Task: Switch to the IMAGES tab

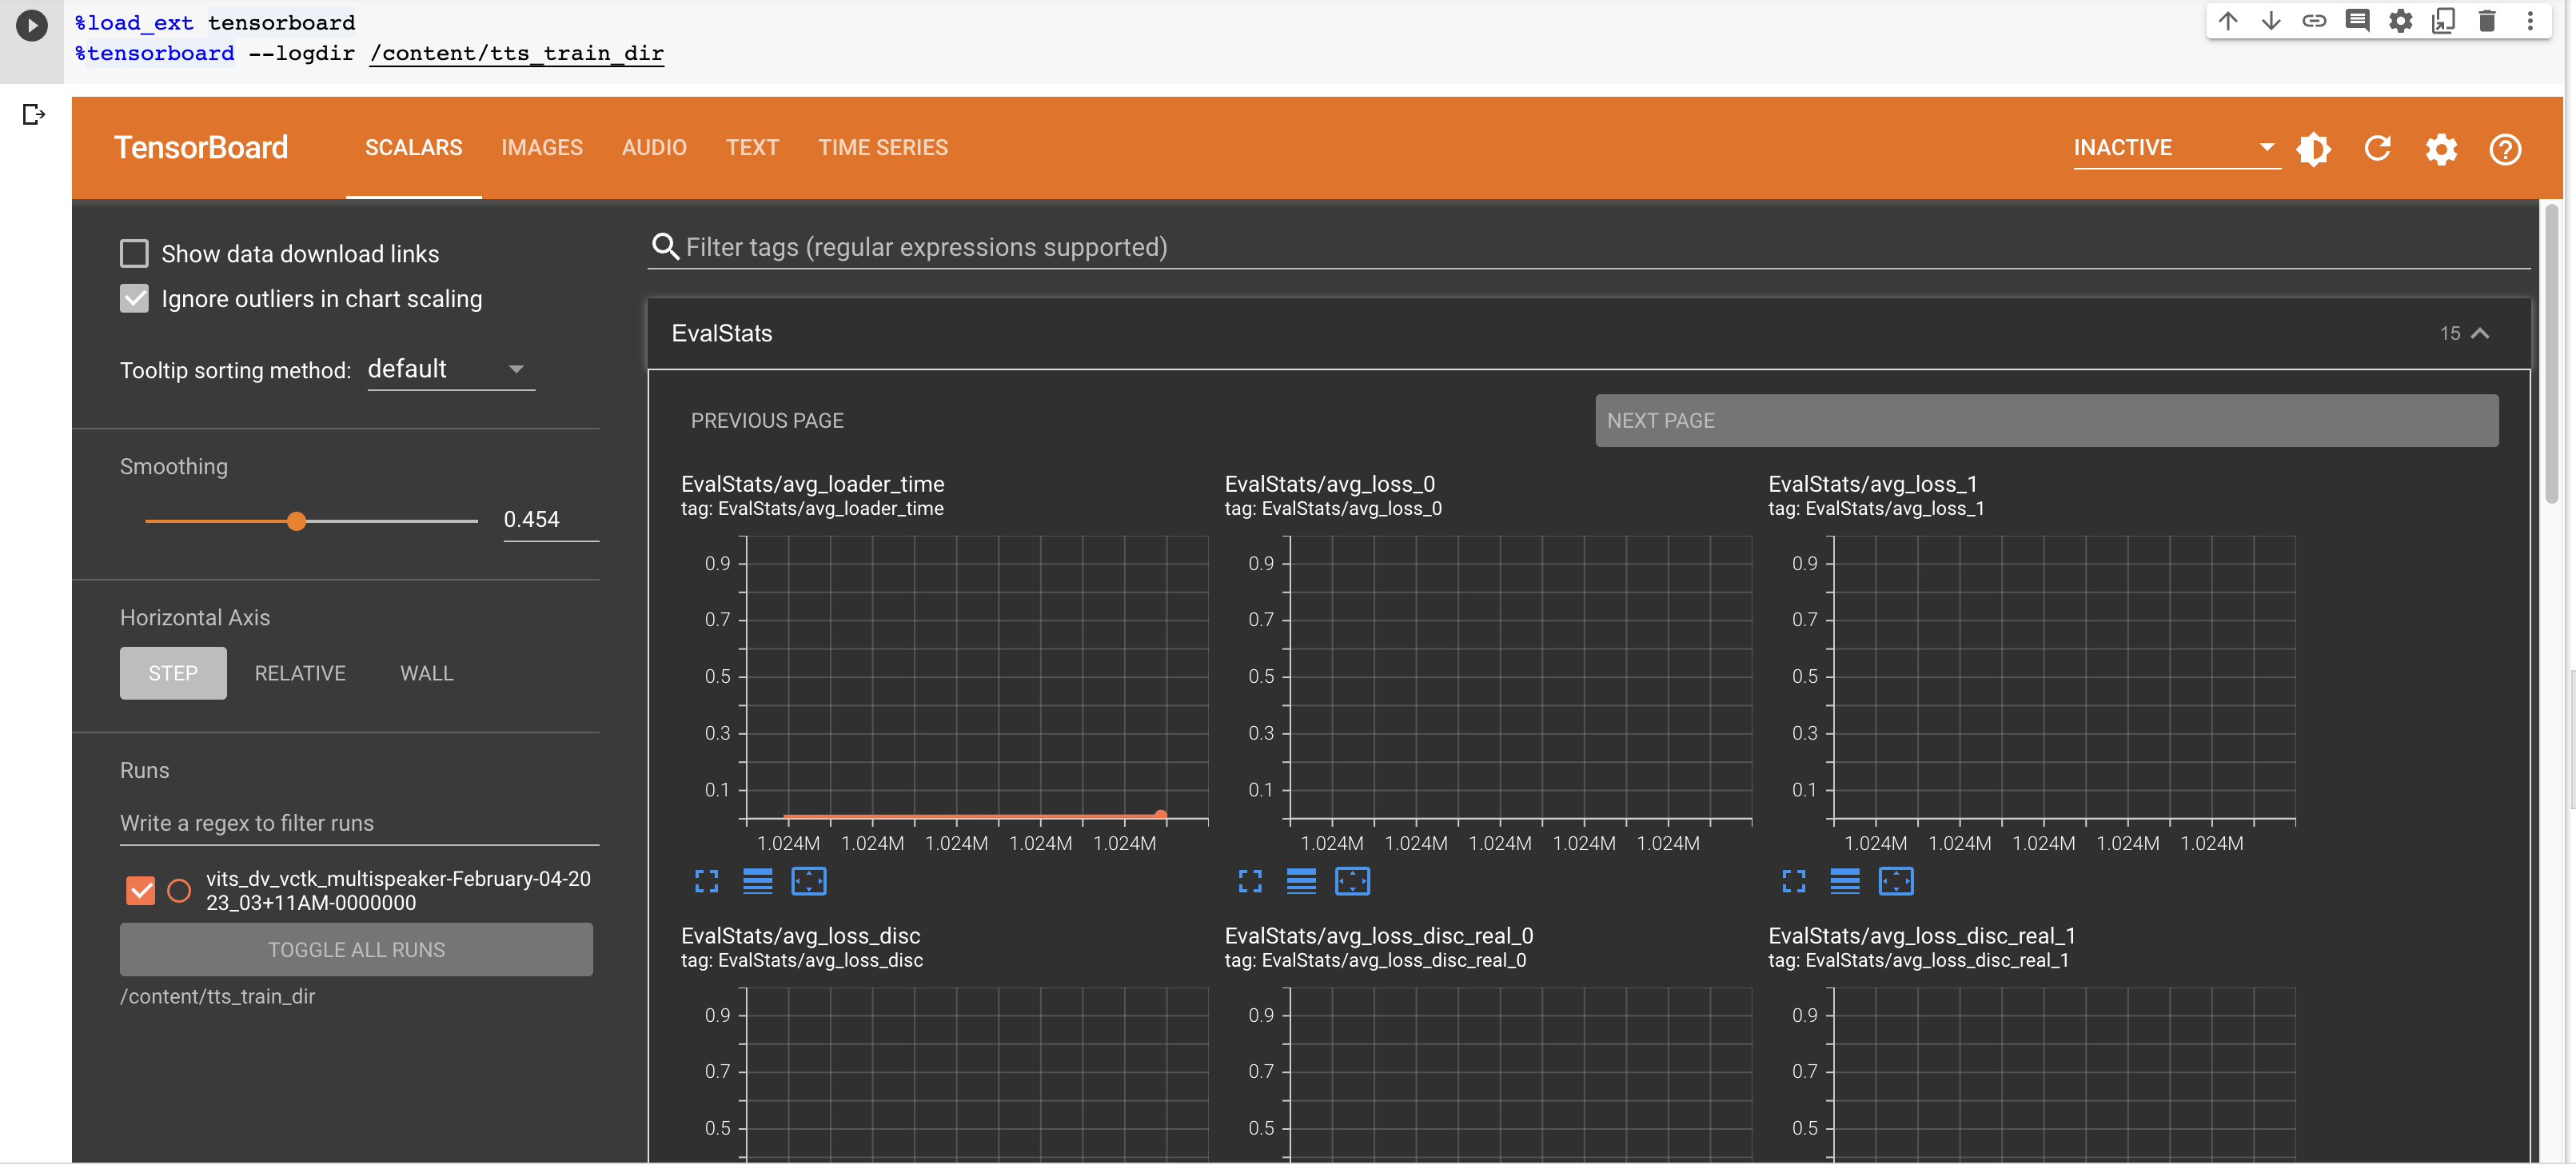Action: pos(540,146)
